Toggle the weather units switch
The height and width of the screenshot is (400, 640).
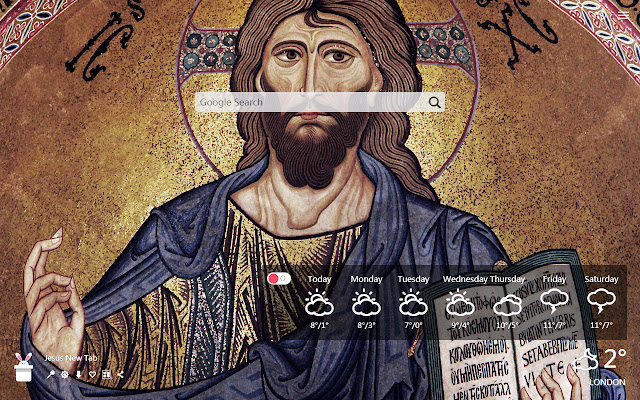[279, 278]
